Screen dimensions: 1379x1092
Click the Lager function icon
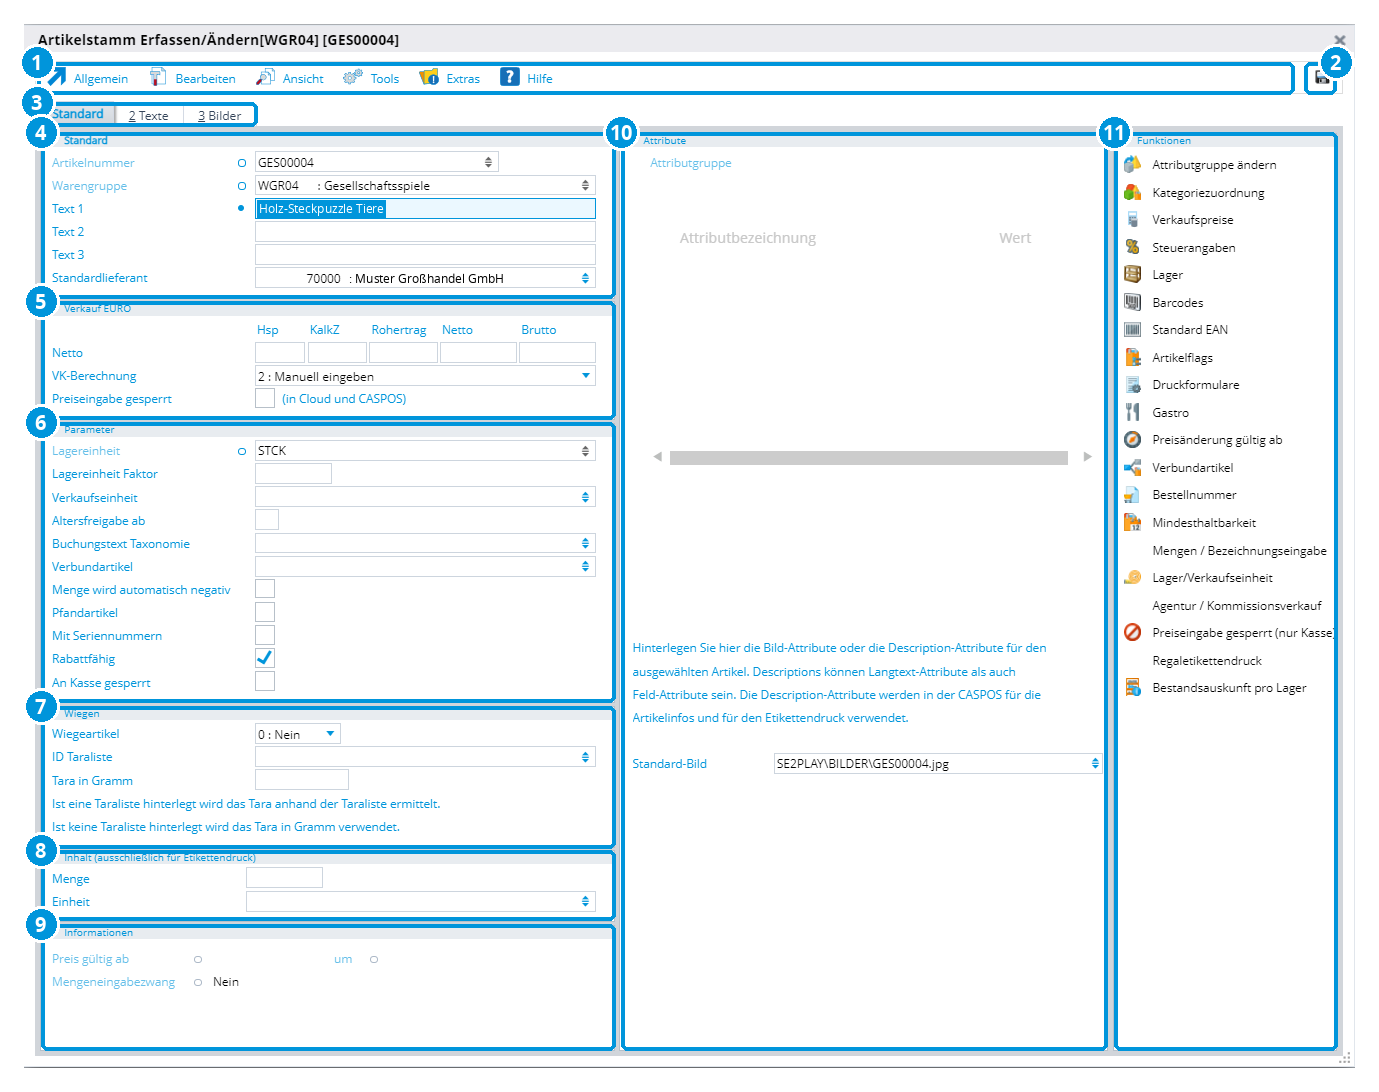click(x=1132, y=275)
